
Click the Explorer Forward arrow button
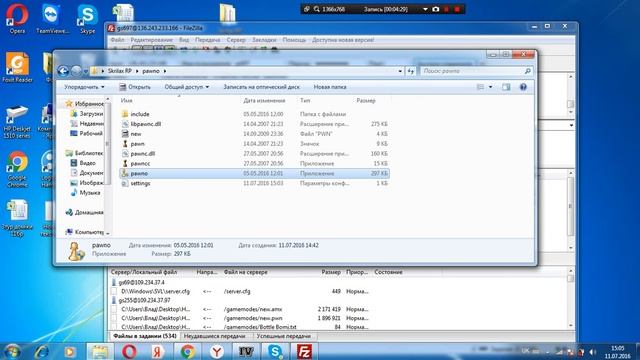coord(76,71)
